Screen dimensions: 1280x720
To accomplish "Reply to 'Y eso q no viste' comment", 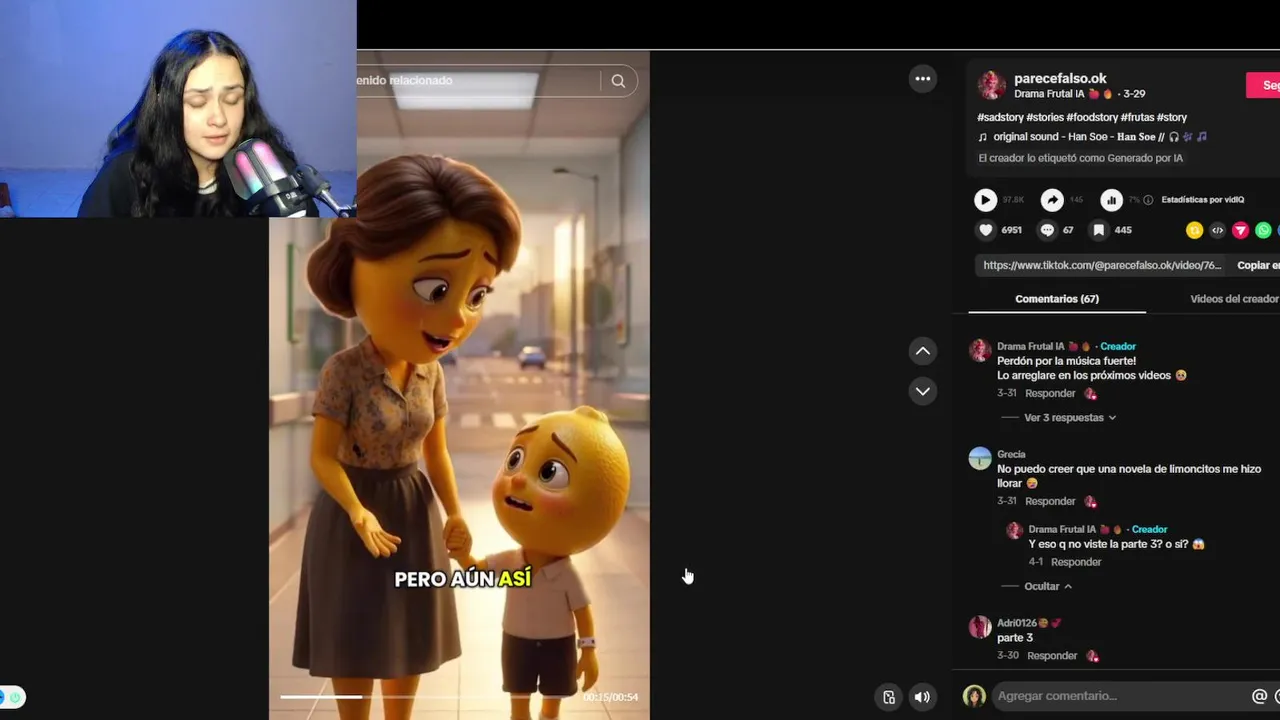I will (1076, 562).
